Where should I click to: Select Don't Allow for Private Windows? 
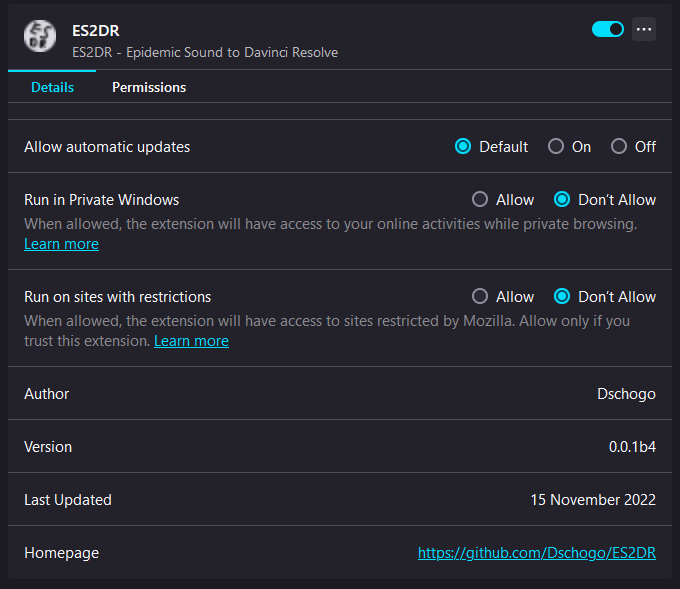click(x=562, y=199)
